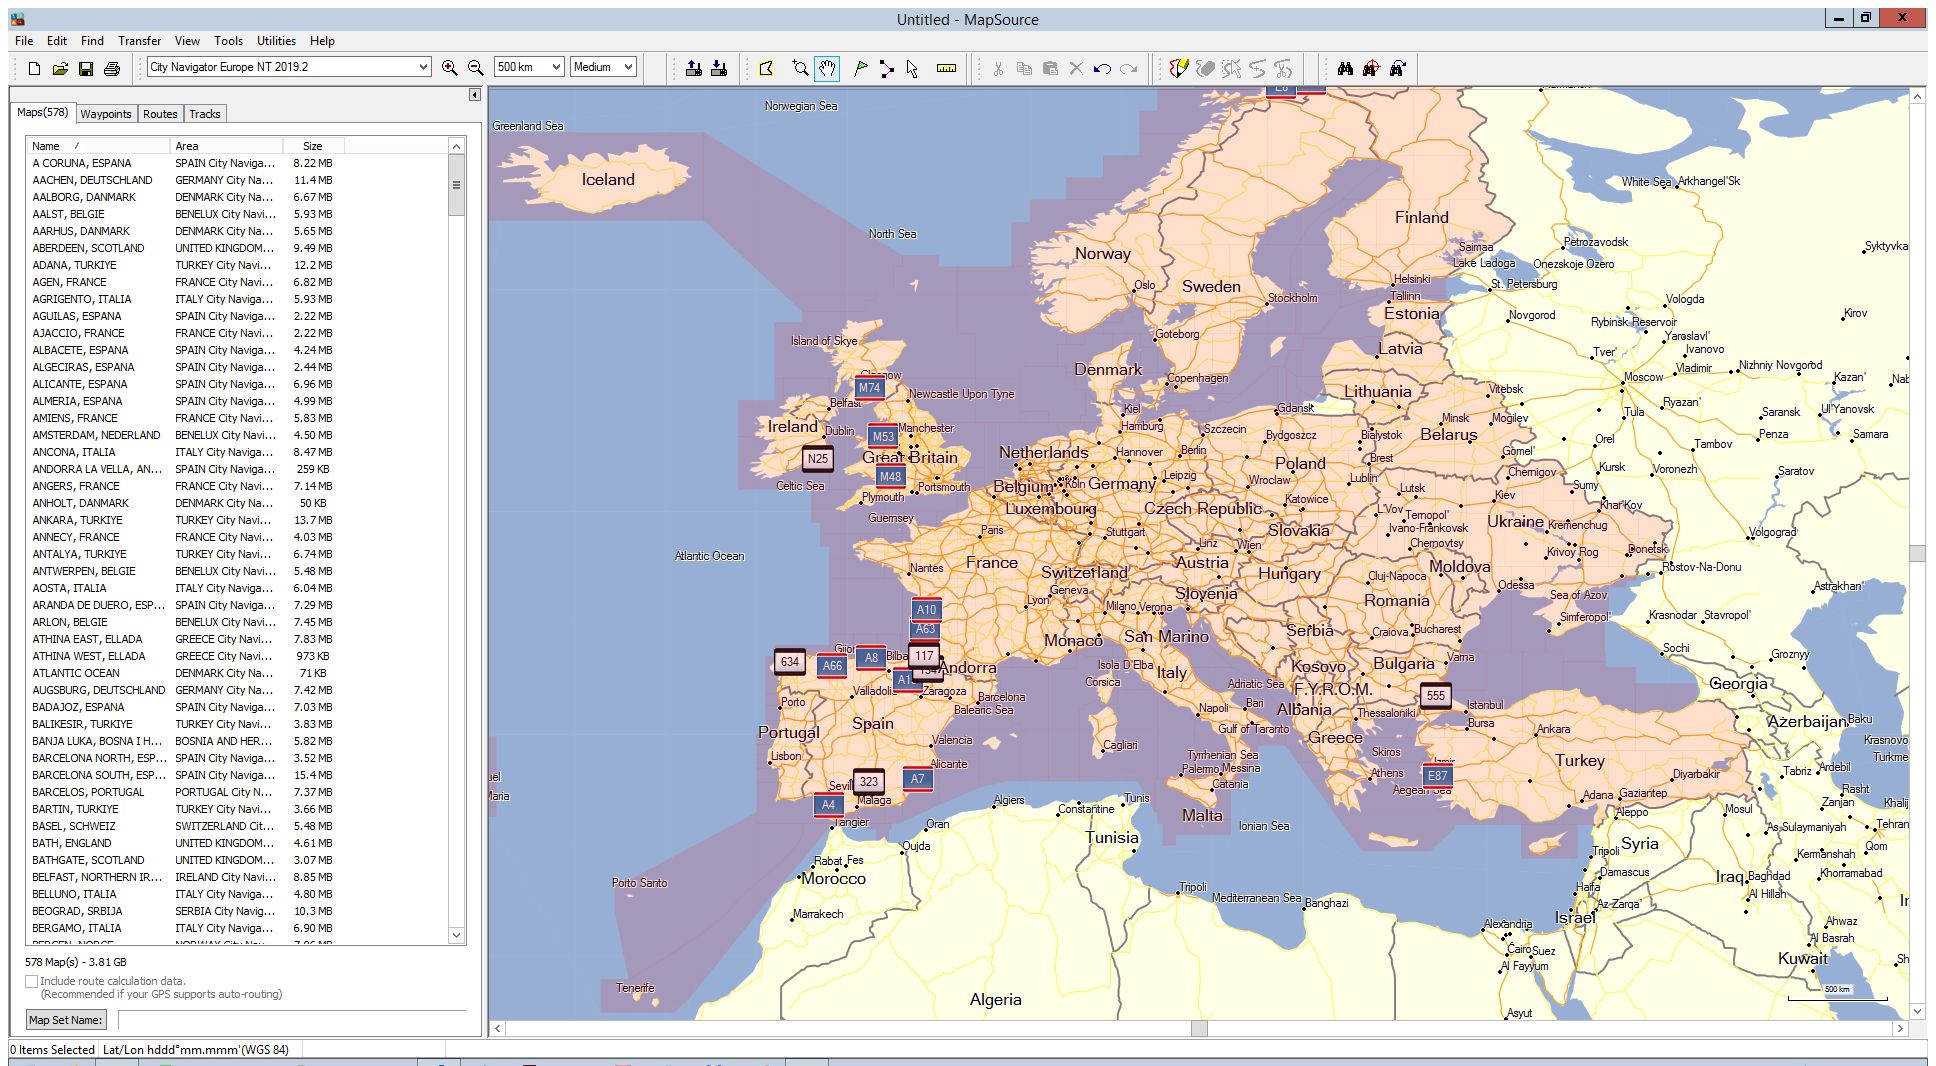Click the Paste icon
Viewport: 1936px width, 1066px height.
point(1050,68)
